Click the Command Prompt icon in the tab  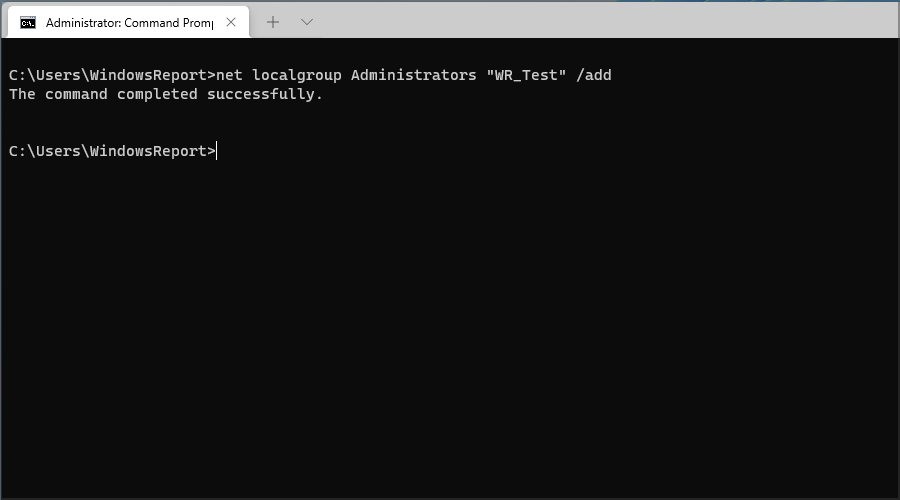(x=28, y=22)
